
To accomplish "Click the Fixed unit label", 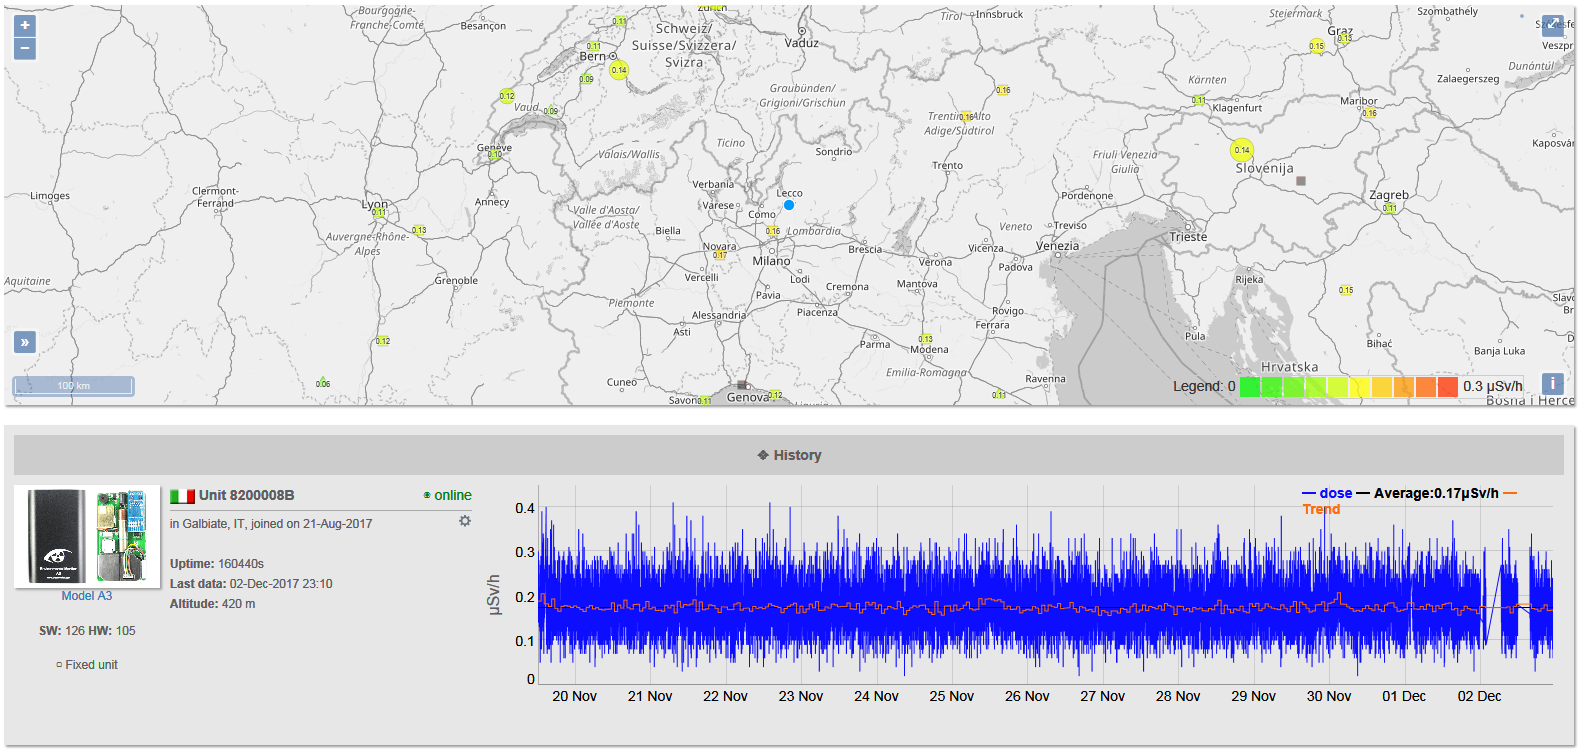I will [87, 665].
